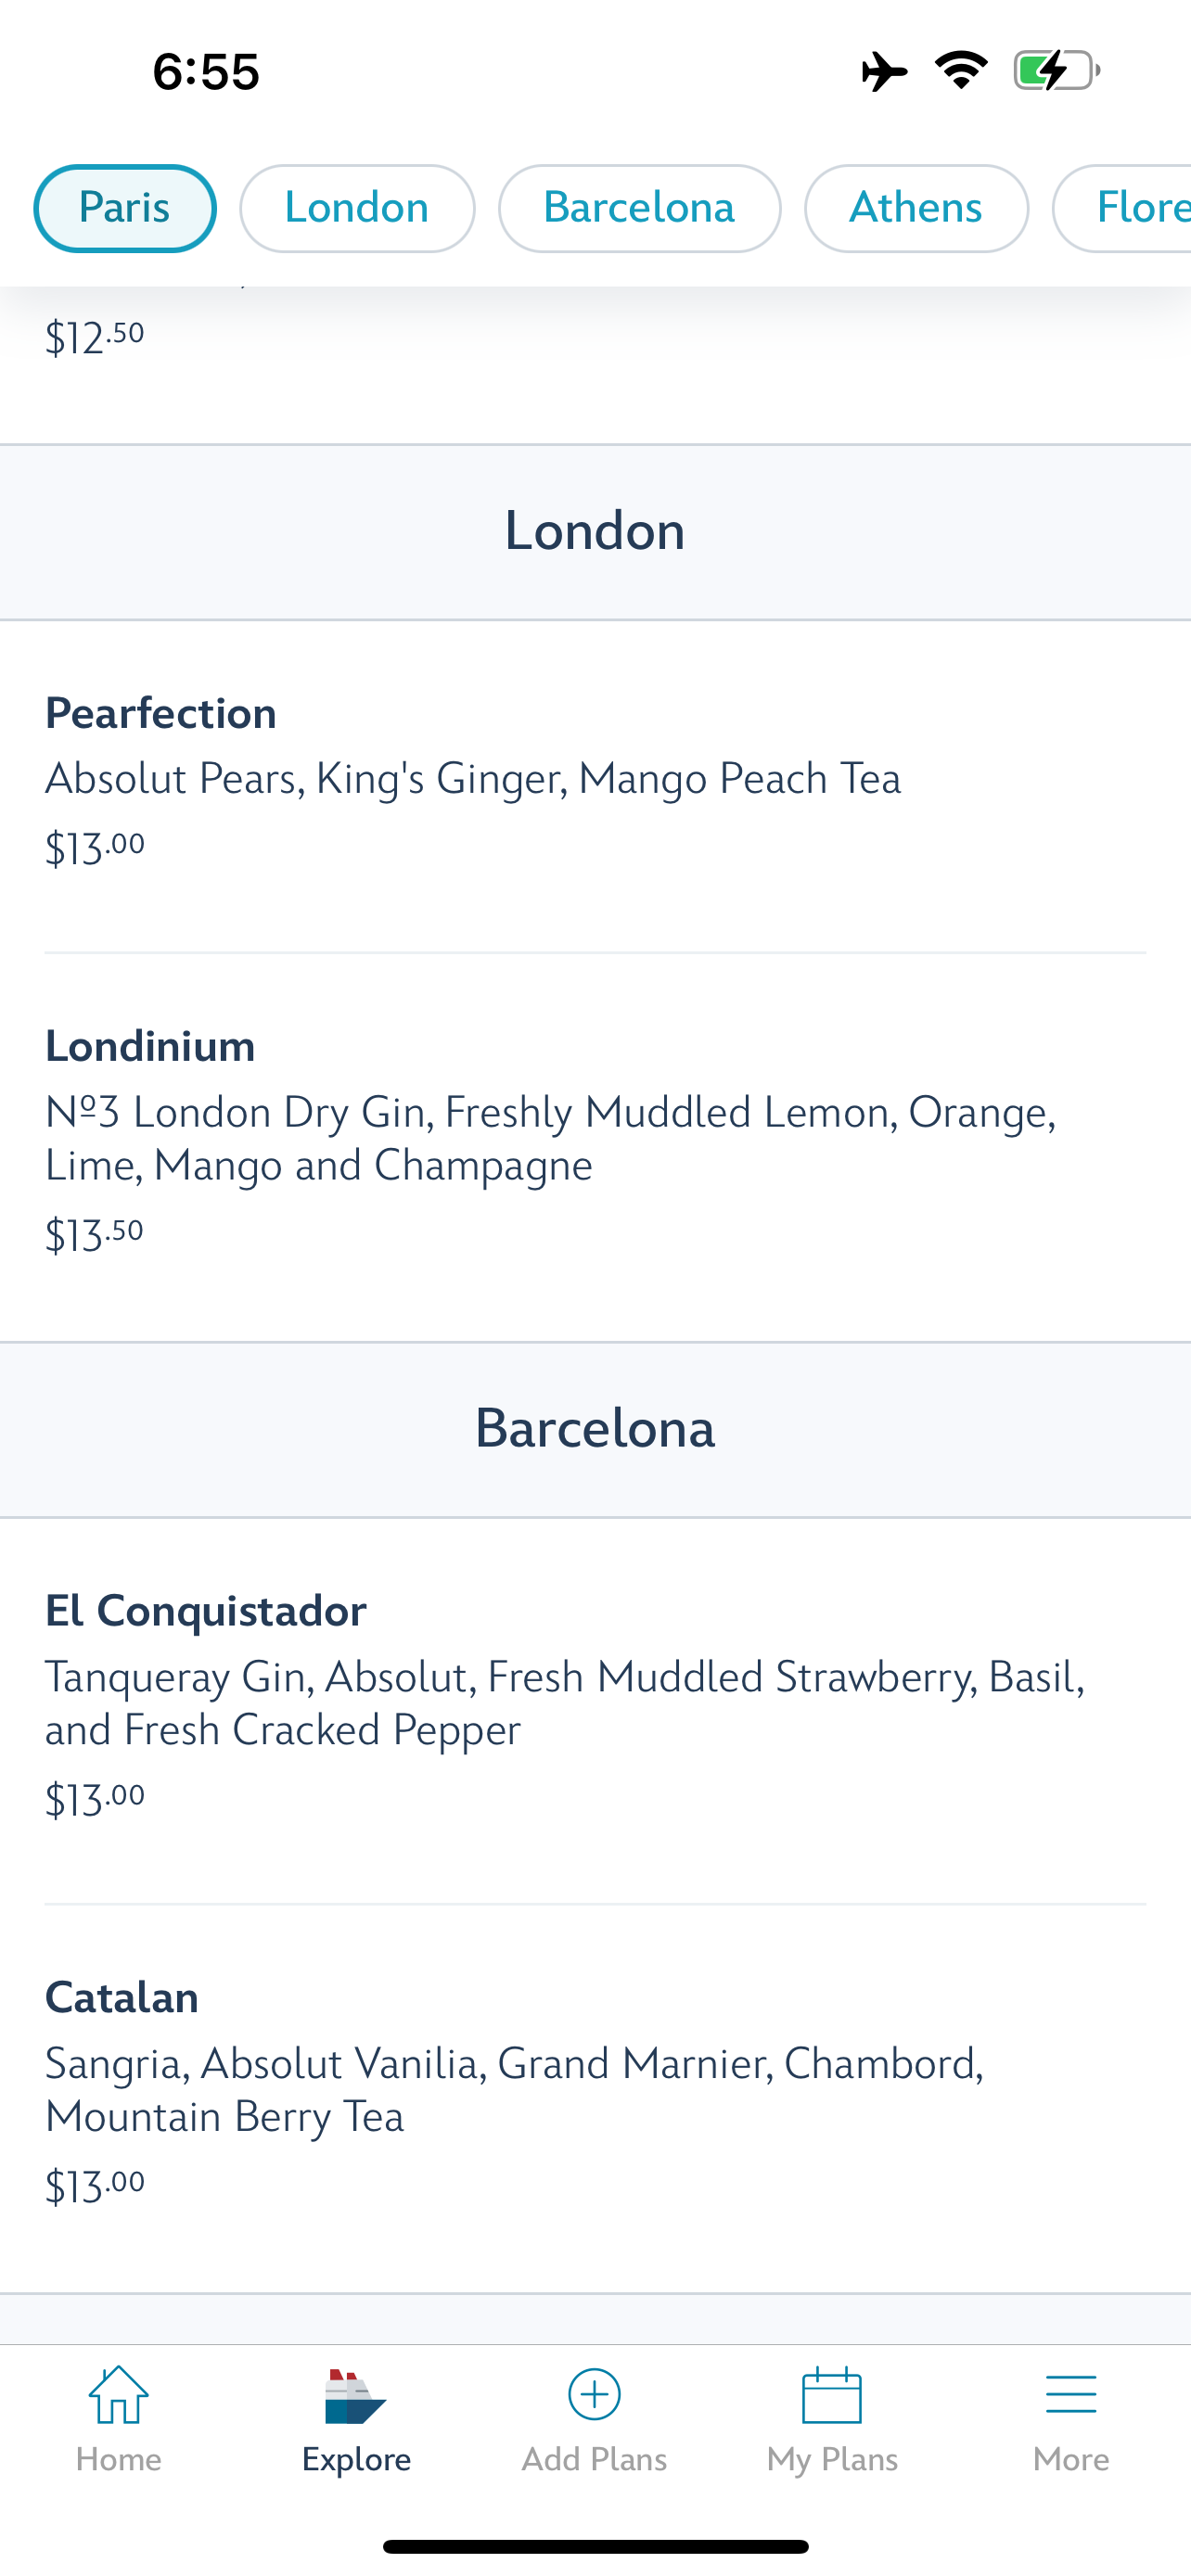
Task: Select the Paris filter chip
Action: [x=125, y=208]
